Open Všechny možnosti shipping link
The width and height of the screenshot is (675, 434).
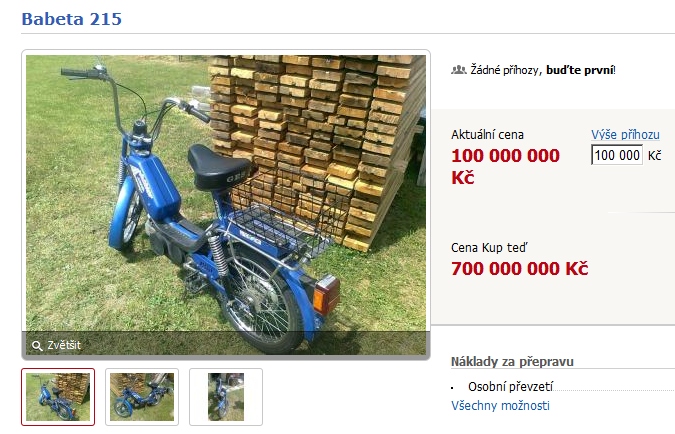click(500, 406)
